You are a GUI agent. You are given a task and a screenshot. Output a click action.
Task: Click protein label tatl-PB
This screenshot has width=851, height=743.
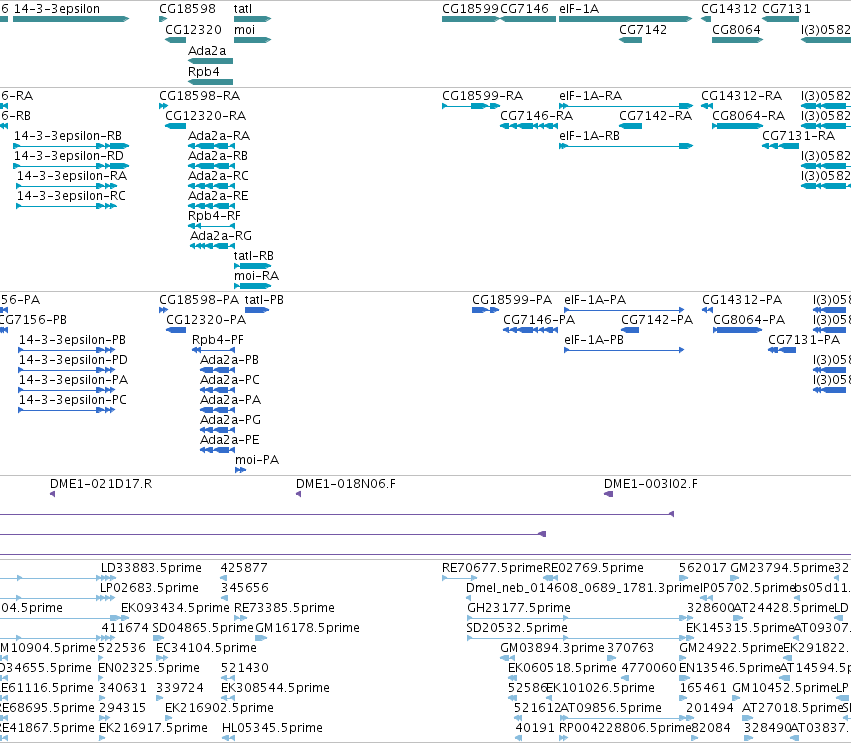(x=264, y=300)
